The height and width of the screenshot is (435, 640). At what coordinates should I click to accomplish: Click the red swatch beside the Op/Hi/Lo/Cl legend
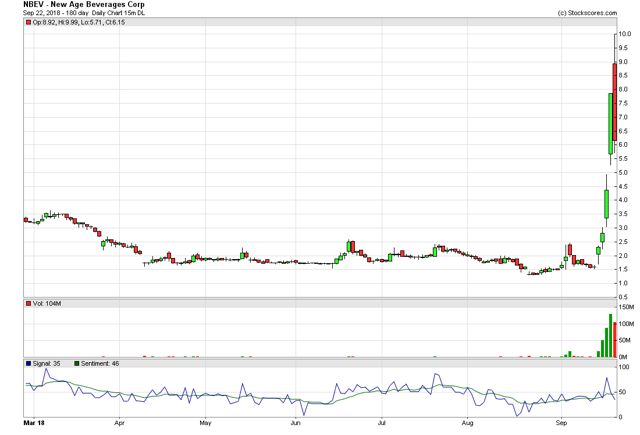(29, 22)
